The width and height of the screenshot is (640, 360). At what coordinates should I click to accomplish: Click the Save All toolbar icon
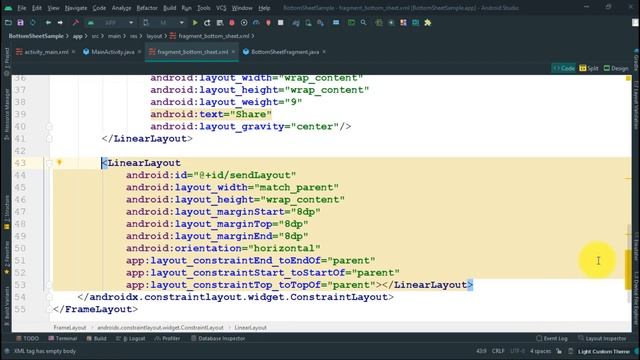coord(20,23)
